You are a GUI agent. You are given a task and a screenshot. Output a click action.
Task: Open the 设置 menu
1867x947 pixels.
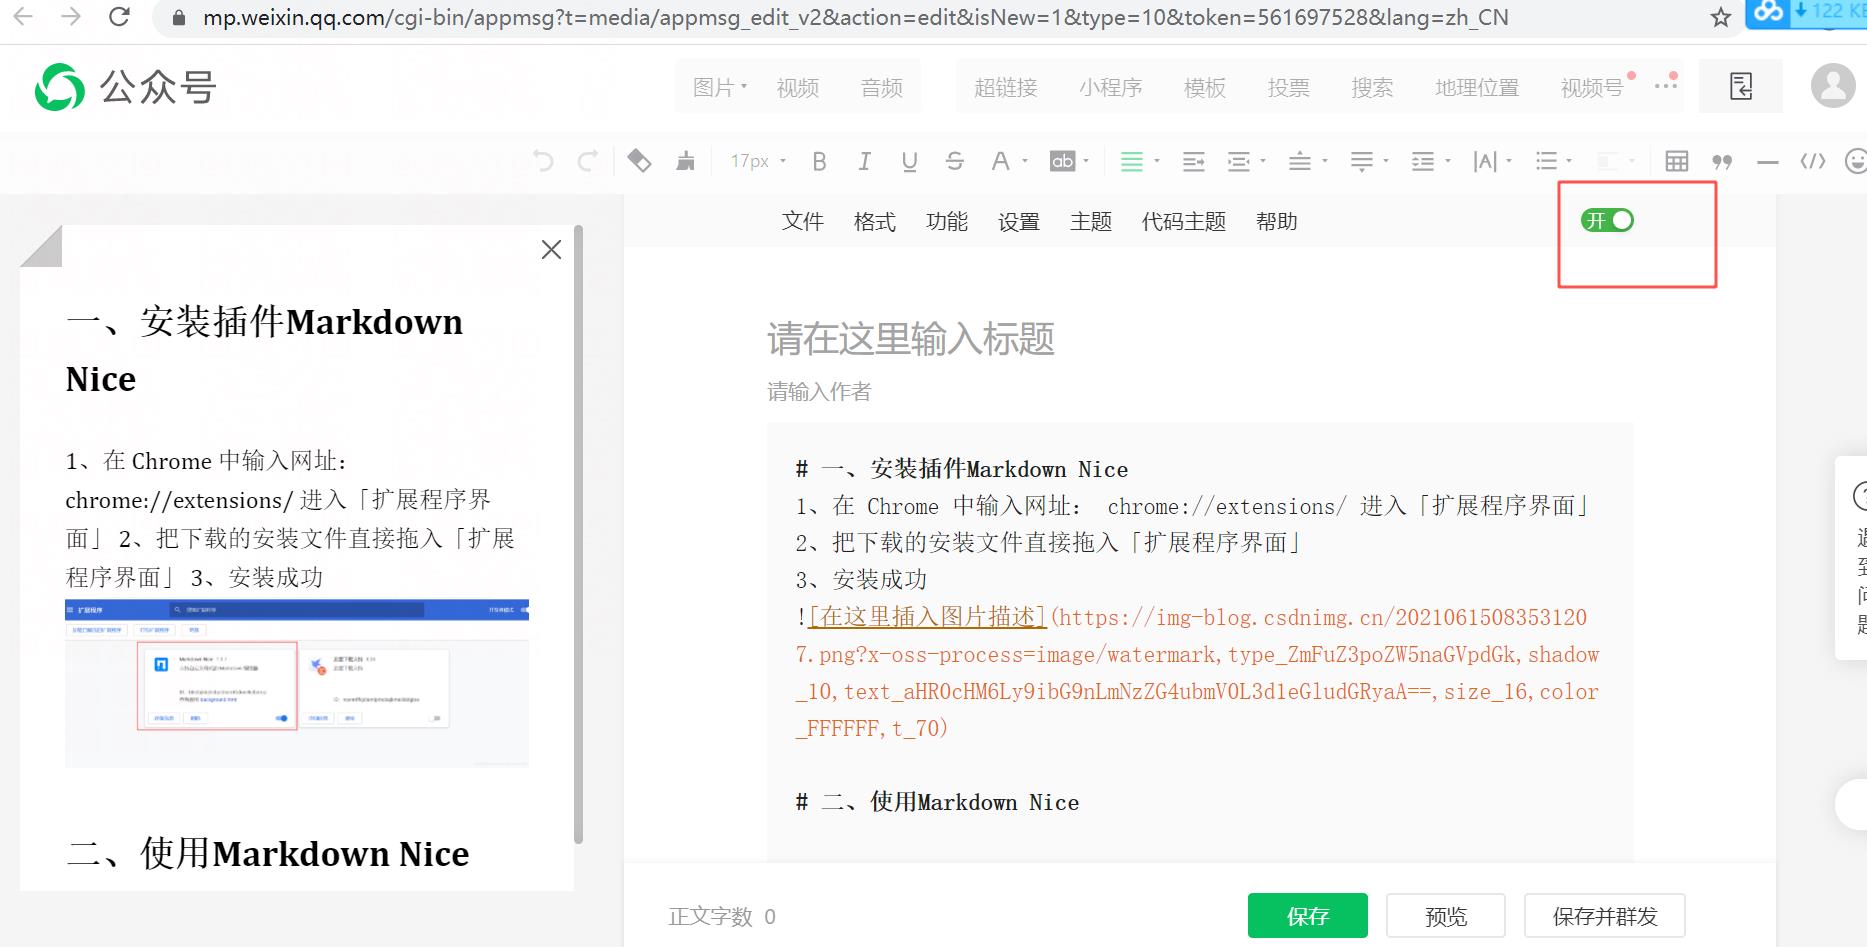point(1019,221)
